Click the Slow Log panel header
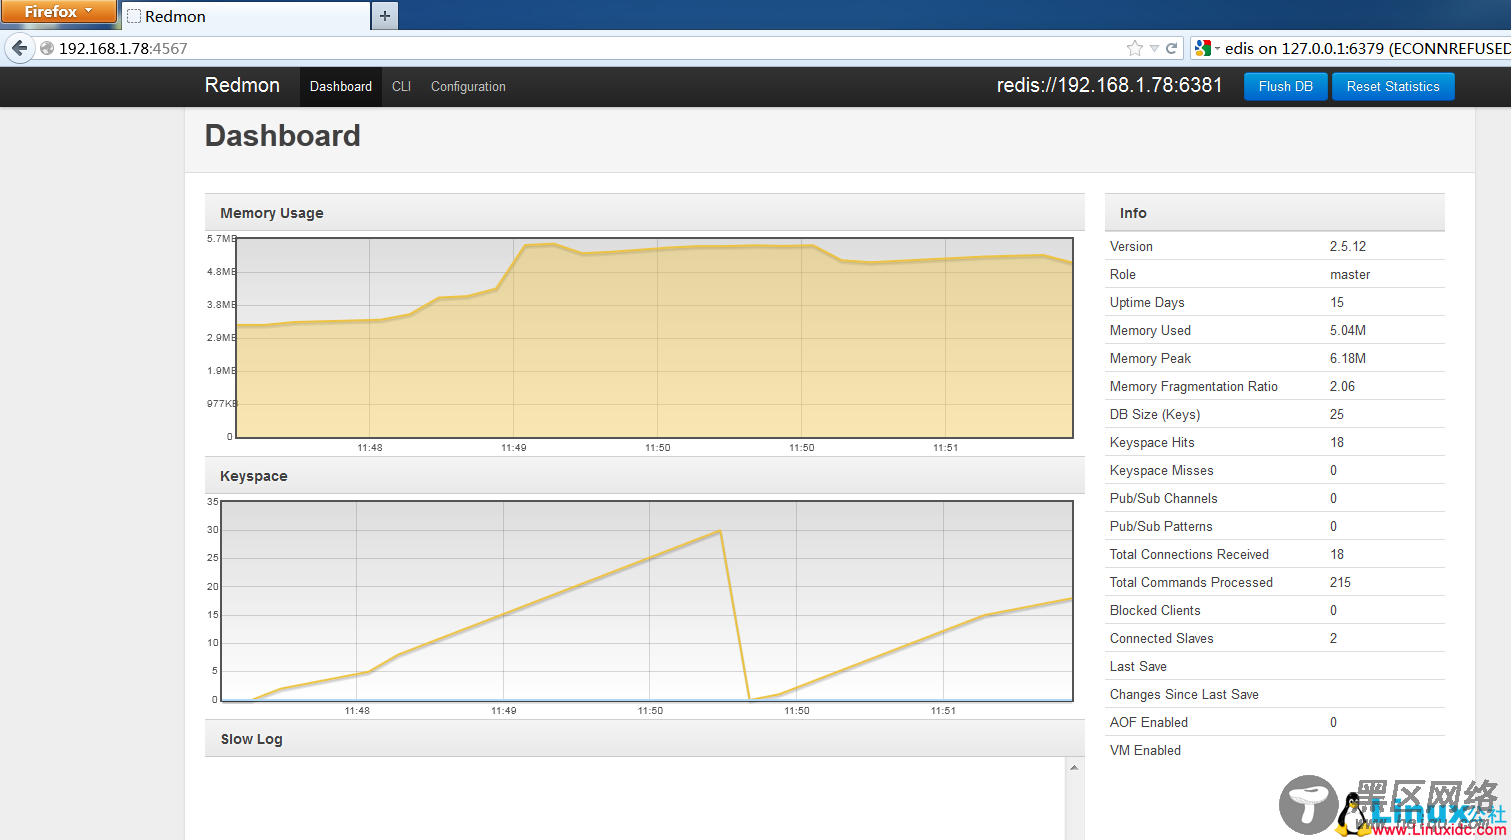 click(645, 739)
